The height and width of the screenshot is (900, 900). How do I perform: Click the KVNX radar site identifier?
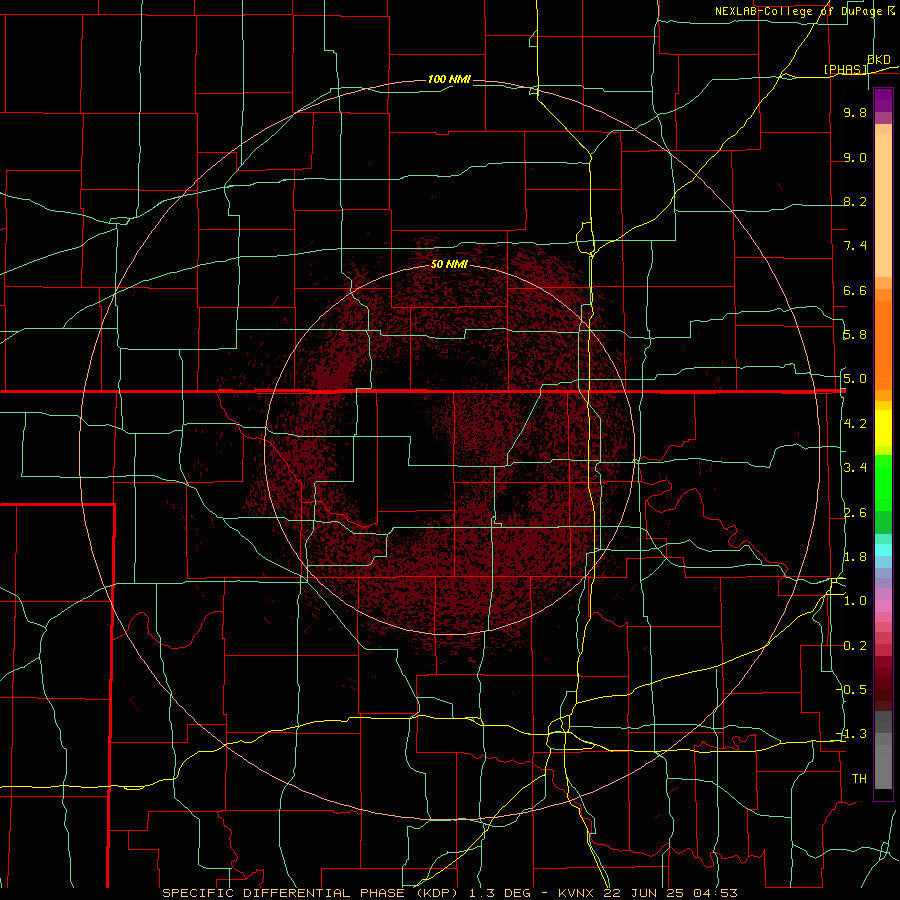(x=577, y=893)
